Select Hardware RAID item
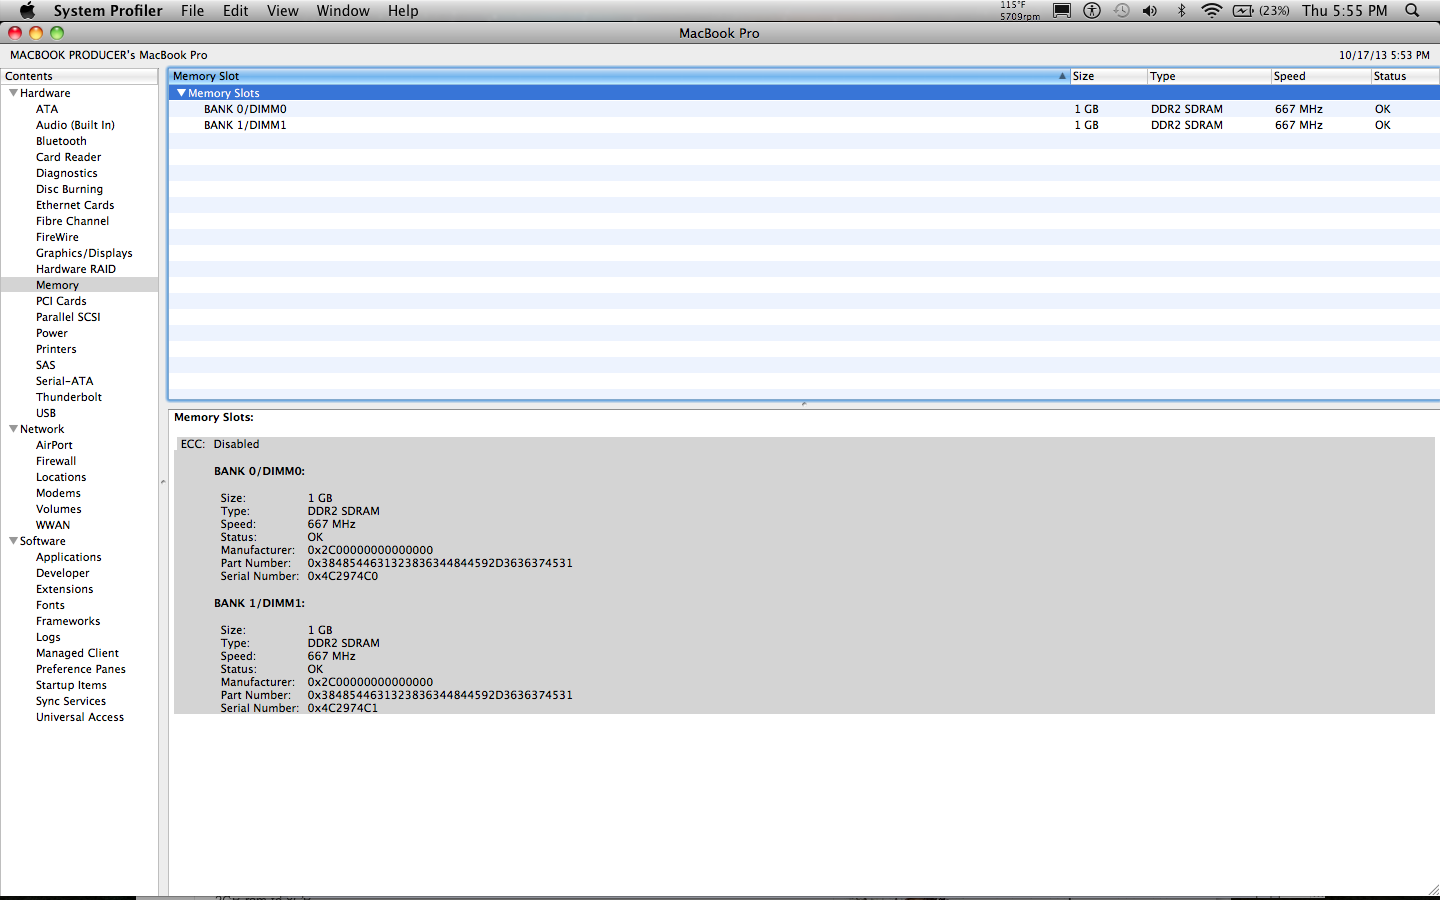 tap(76, 269)
